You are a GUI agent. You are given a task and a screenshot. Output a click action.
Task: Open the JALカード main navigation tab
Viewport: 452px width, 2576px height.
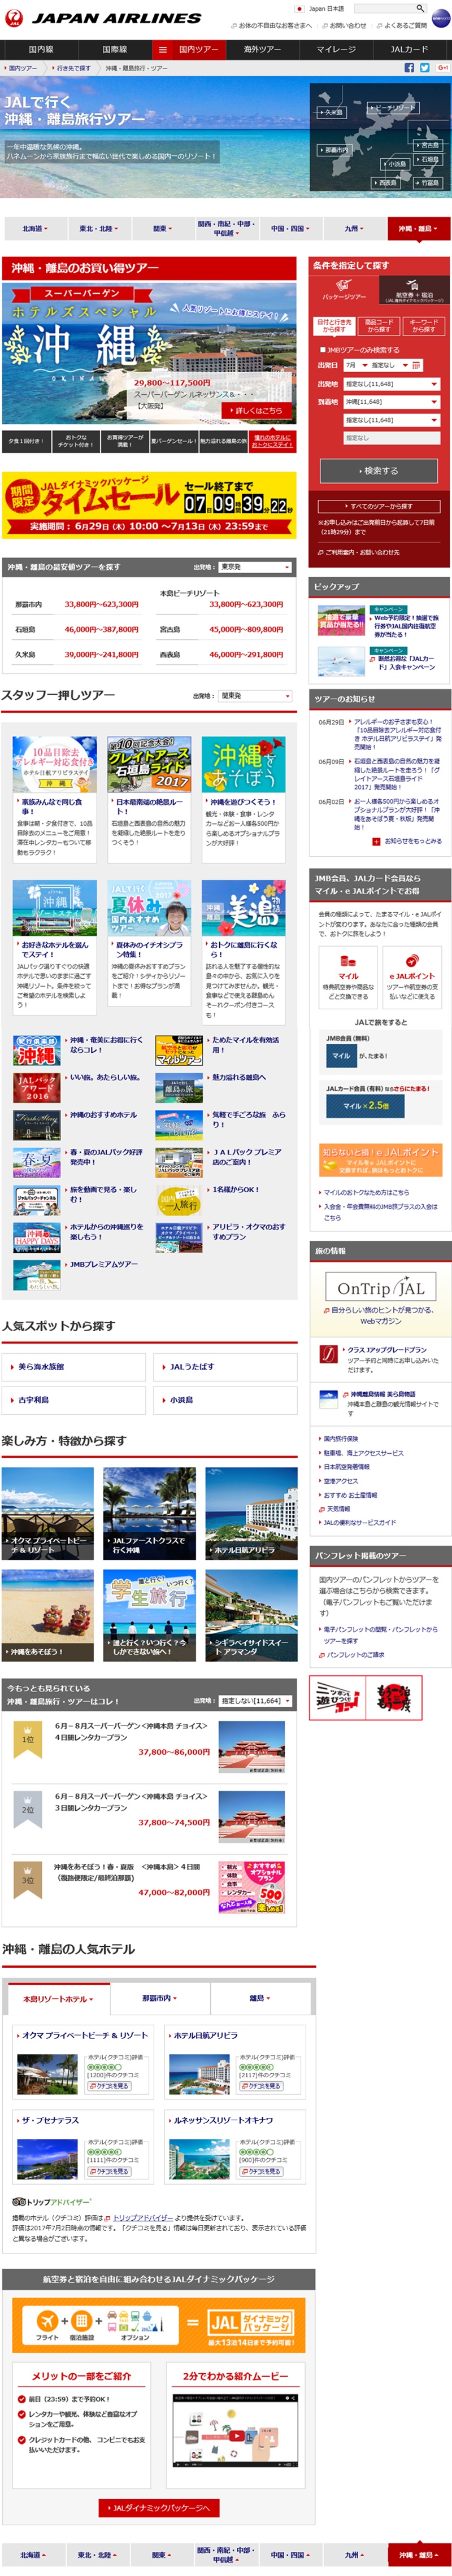409,49
